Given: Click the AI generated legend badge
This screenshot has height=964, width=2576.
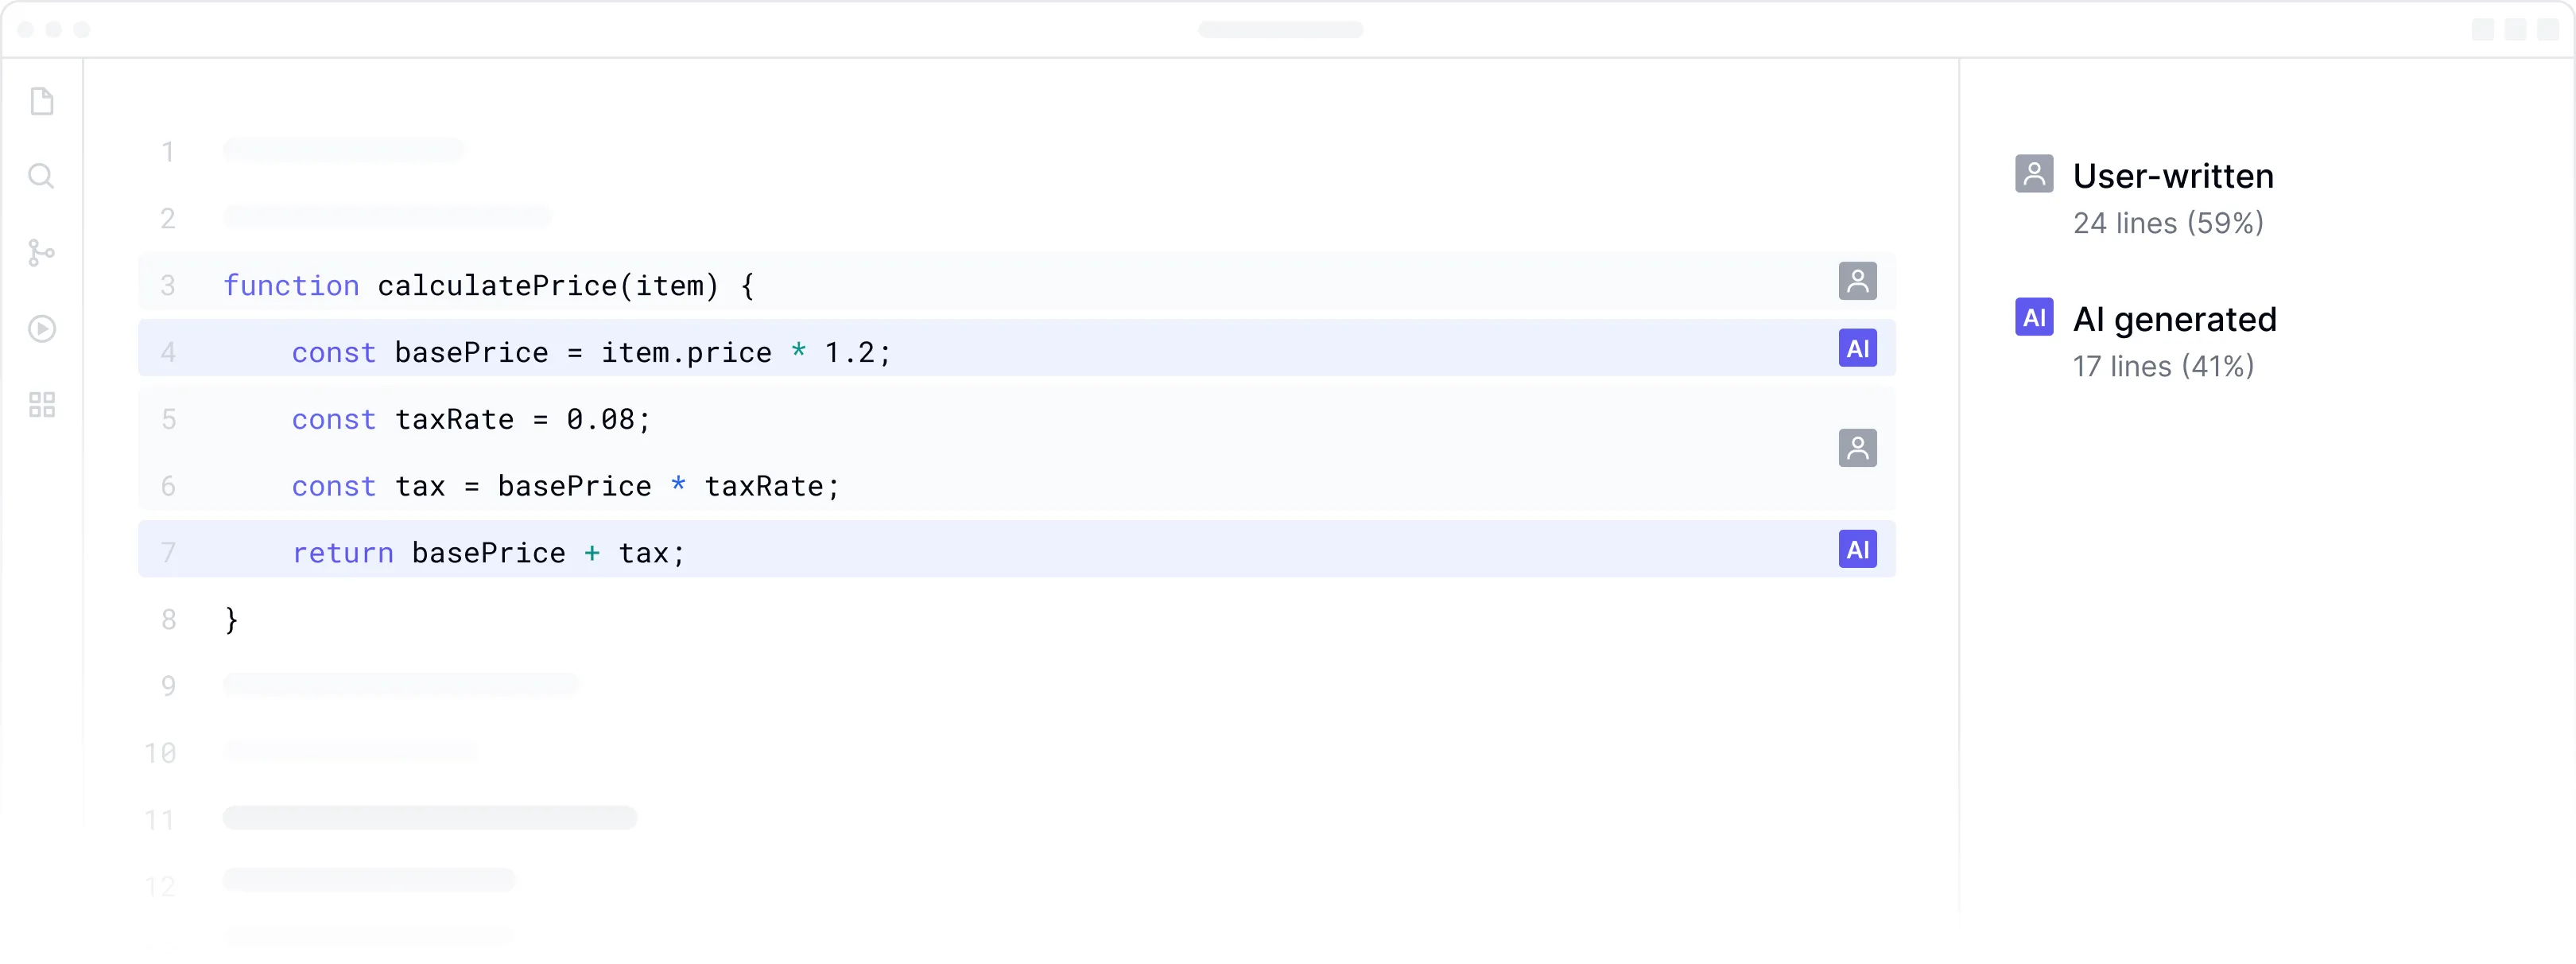Looking at the screenshot, I should tap(2034, 318).
